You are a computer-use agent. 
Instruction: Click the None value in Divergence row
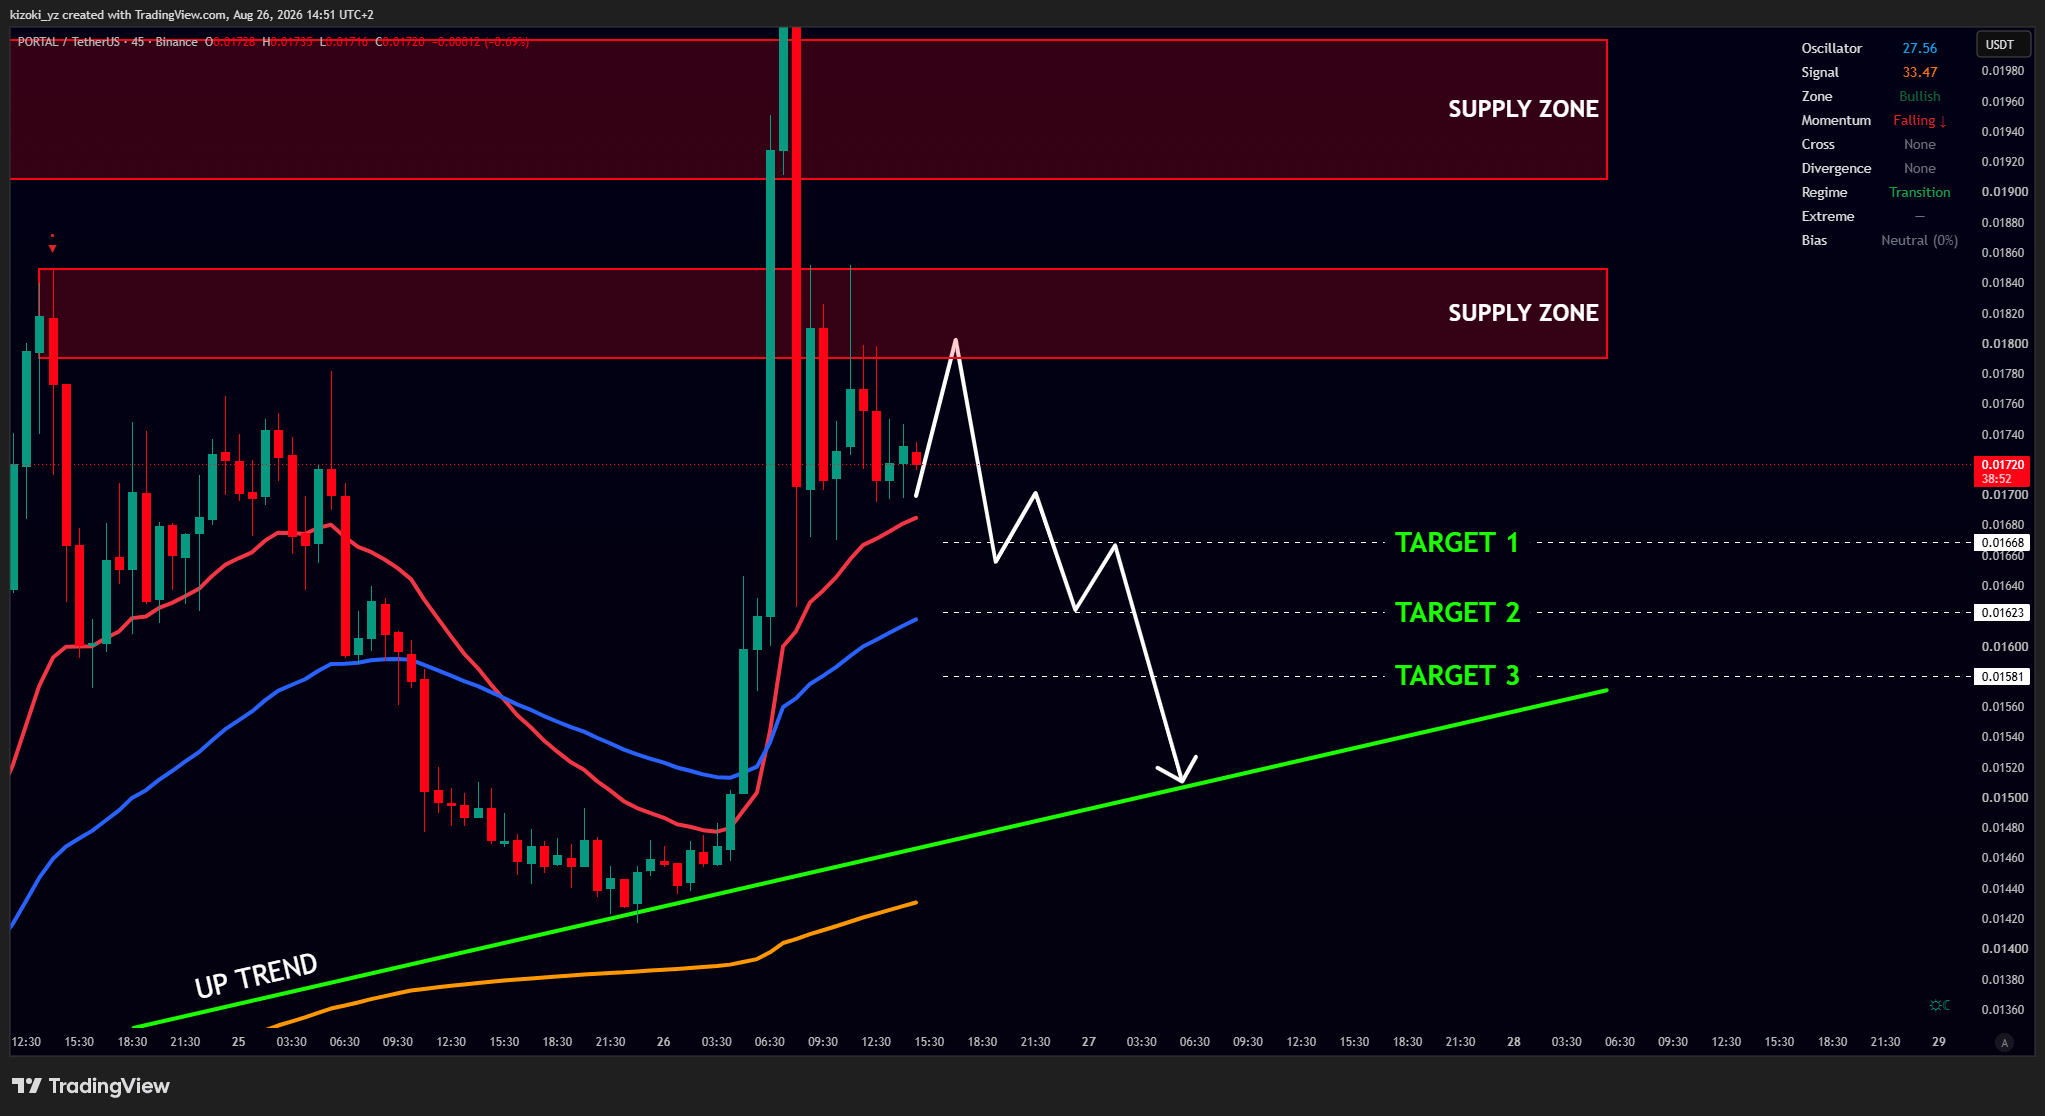[x=1919, y=168]
